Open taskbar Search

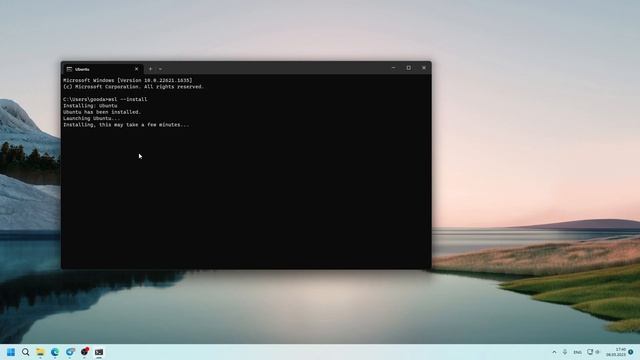[25, 352]
